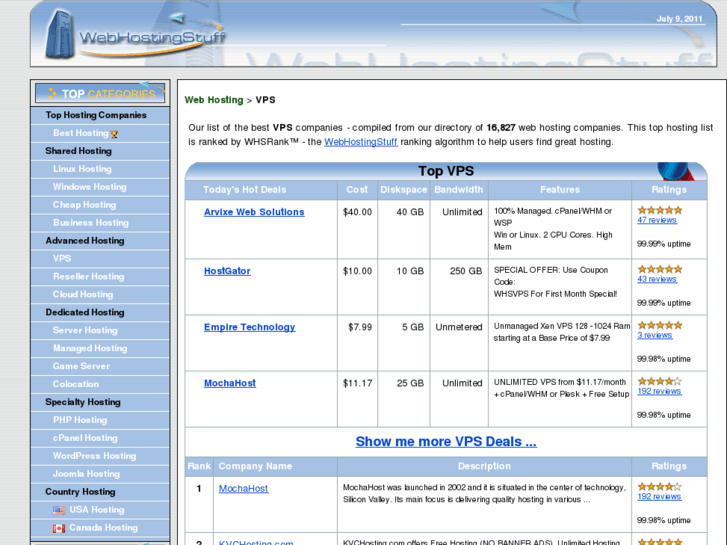727x545 pixels.
Task: Click the July 9, 2011 date in the header
Action: tap(679, 19)
